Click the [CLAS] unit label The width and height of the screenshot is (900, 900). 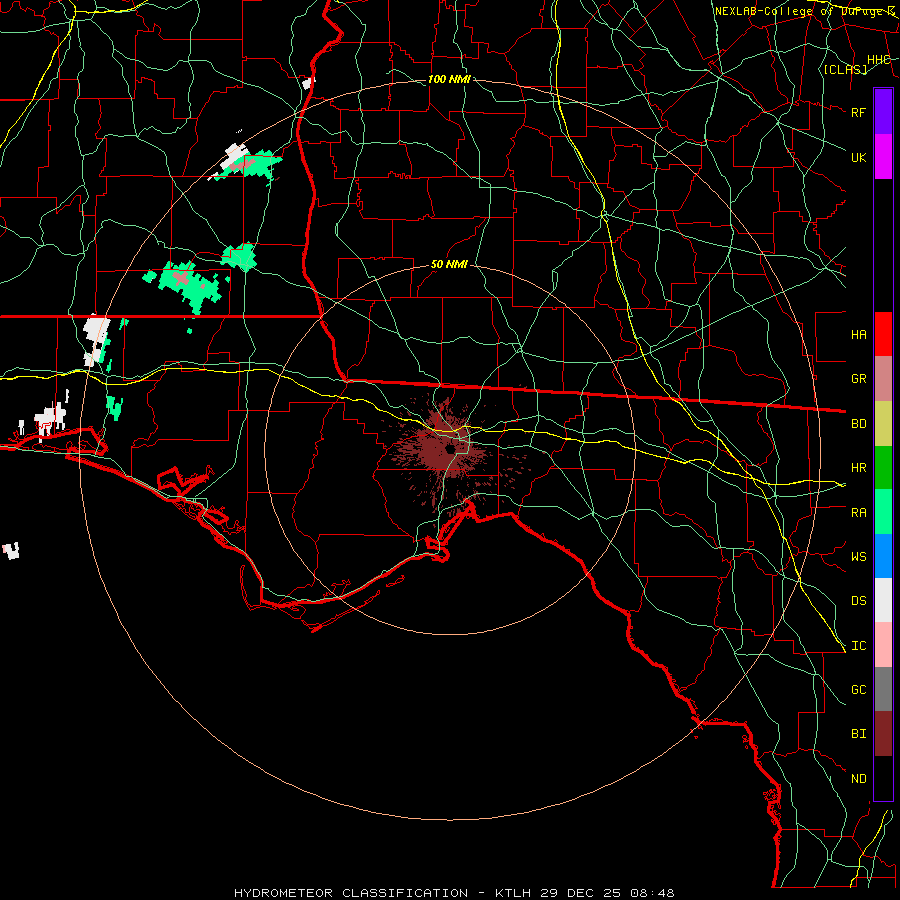[x=845, y=69]
